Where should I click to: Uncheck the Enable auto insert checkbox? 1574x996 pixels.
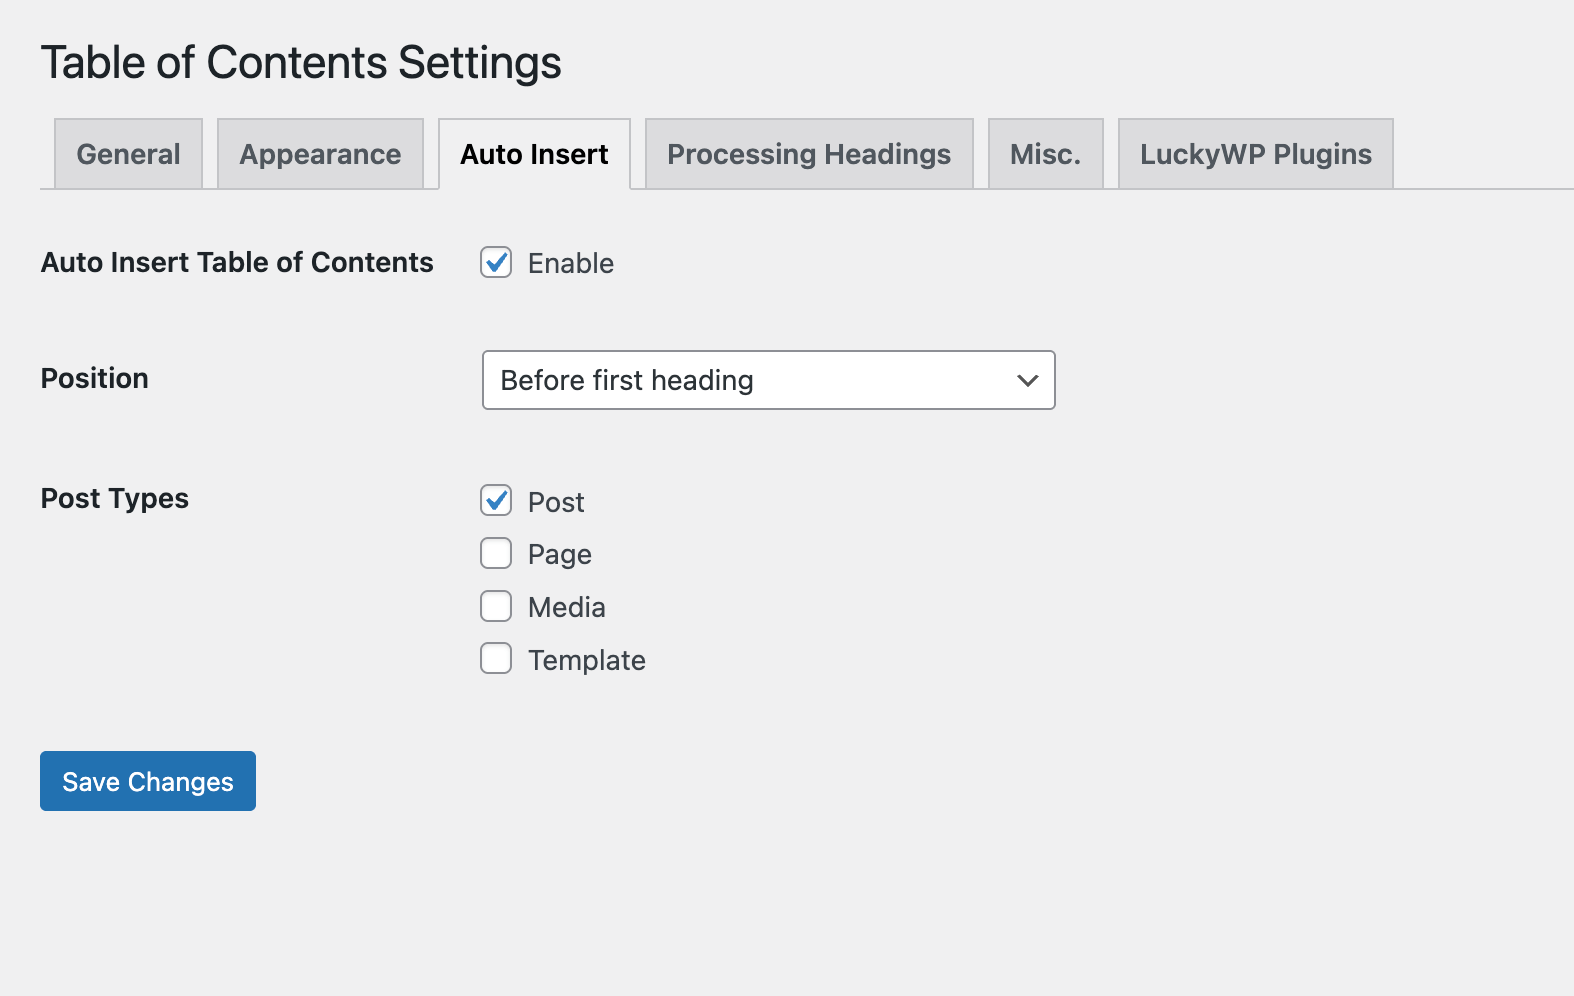pyautogui.click(x=496, y=263)
